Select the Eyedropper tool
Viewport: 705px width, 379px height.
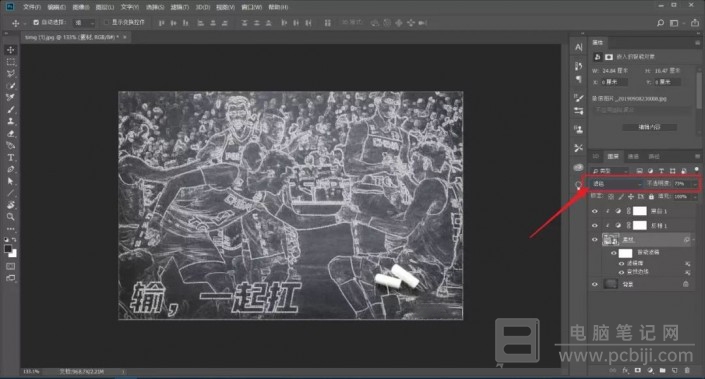coord(10,97)
